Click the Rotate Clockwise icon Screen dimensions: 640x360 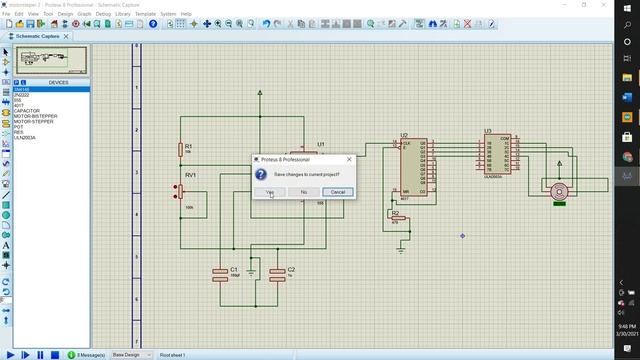[x=6, y=282]
